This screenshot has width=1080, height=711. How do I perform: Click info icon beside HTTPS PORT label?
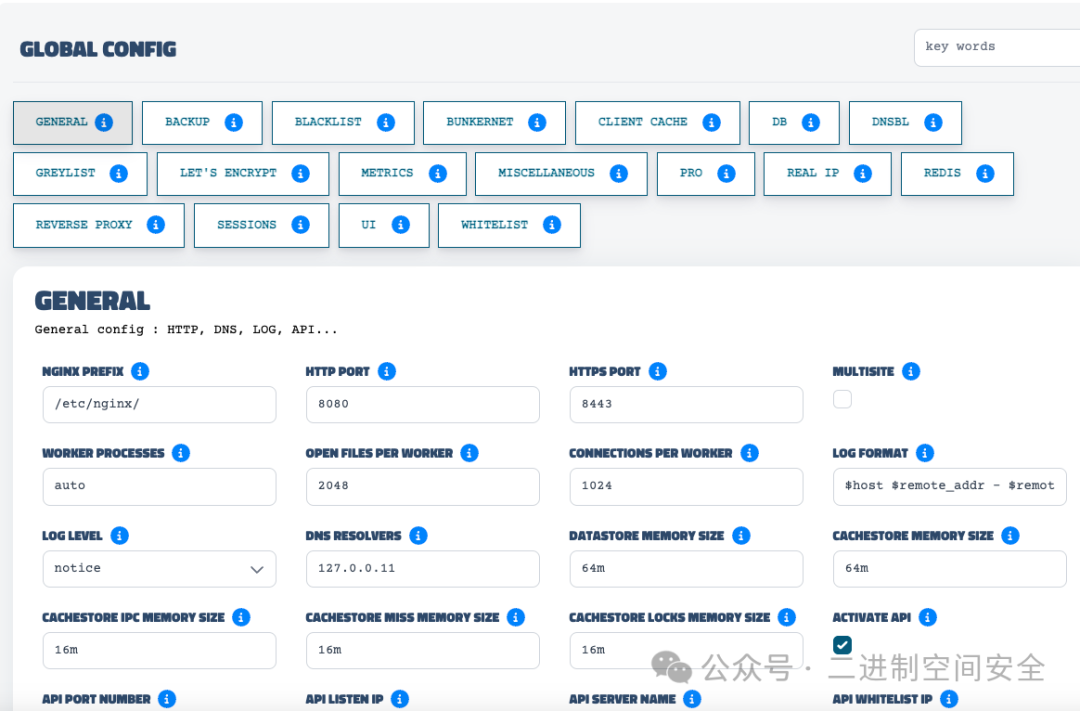click(x=657, y=371)
